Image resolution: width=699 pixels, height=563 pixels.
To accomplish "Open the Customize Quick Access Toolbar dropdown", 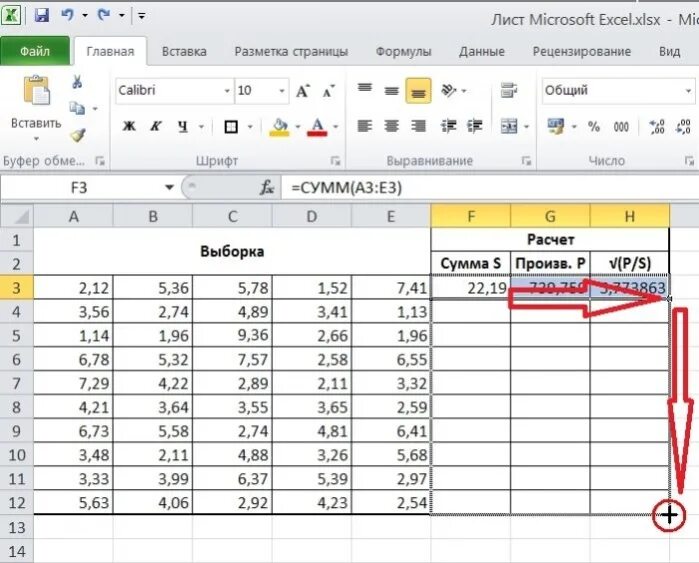I will click(142, 16).
